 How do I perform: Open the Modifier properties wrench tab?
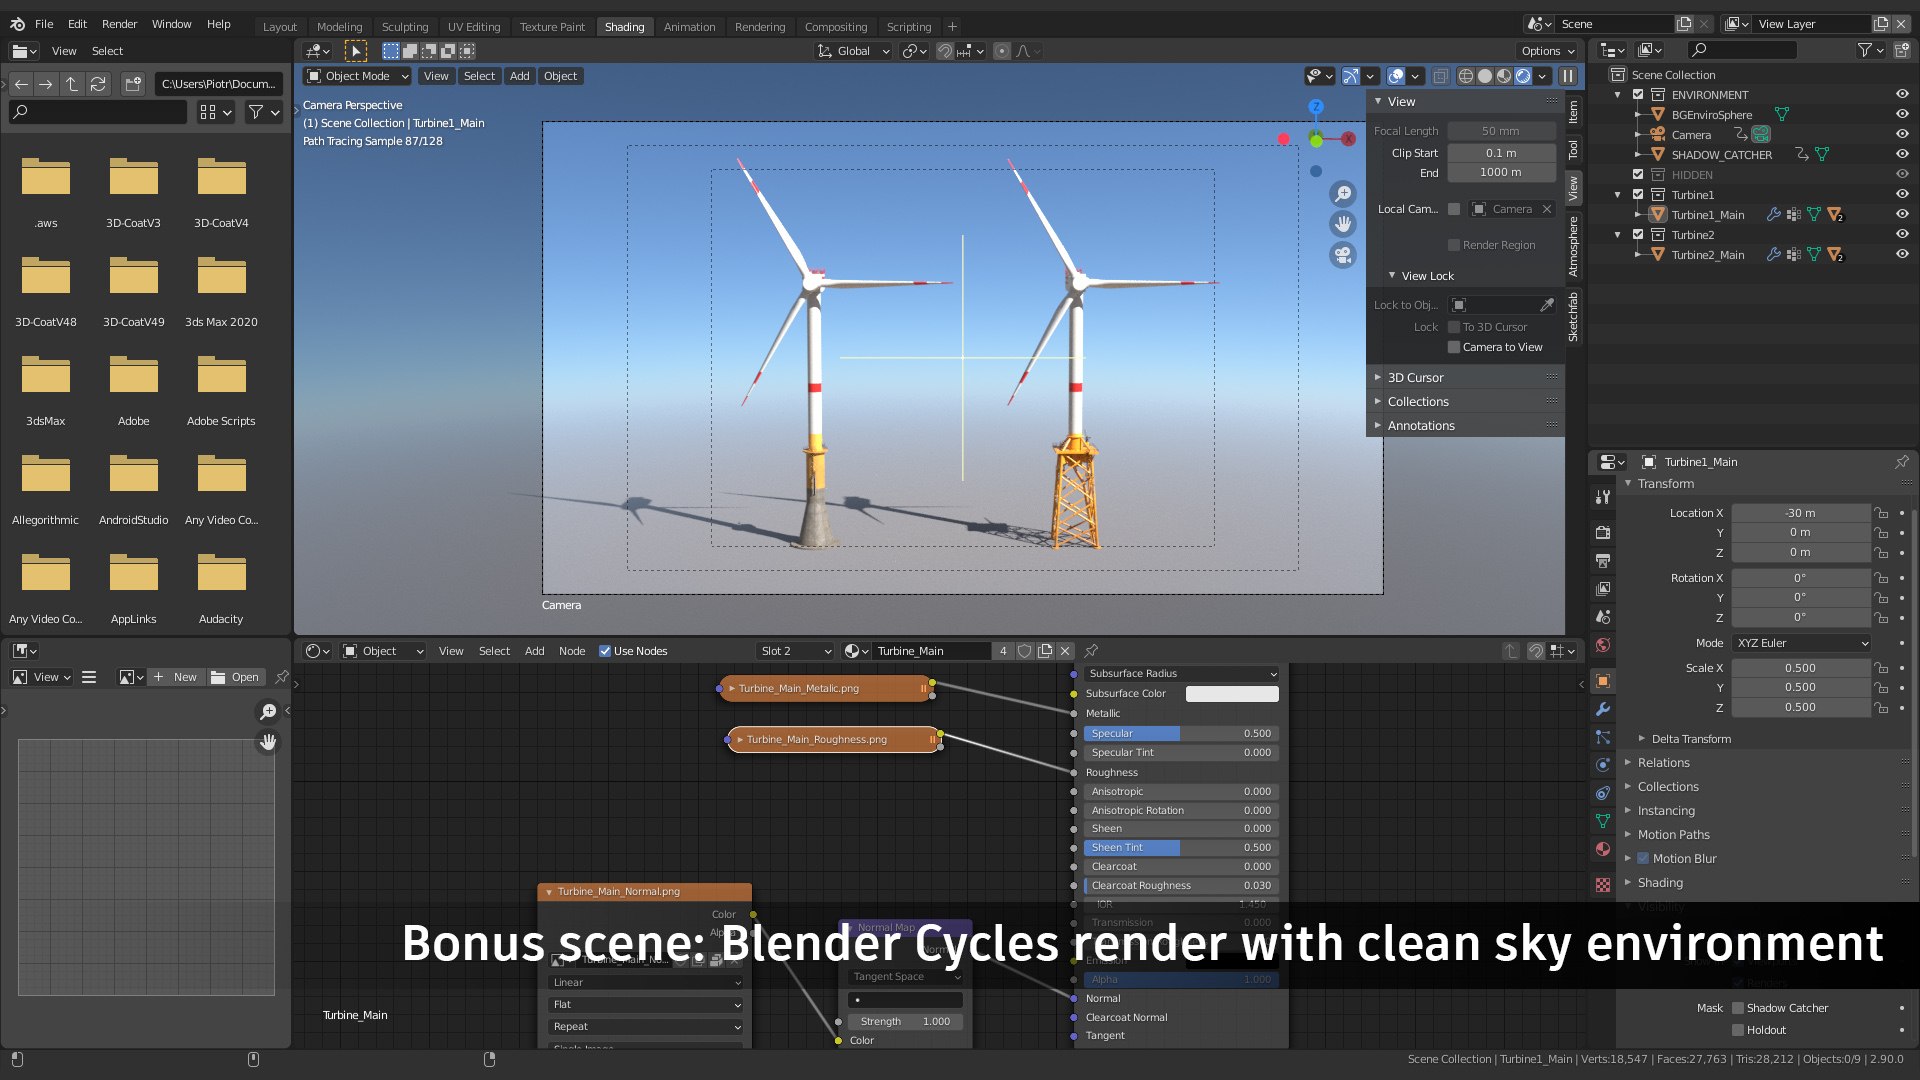point(1603,709)
